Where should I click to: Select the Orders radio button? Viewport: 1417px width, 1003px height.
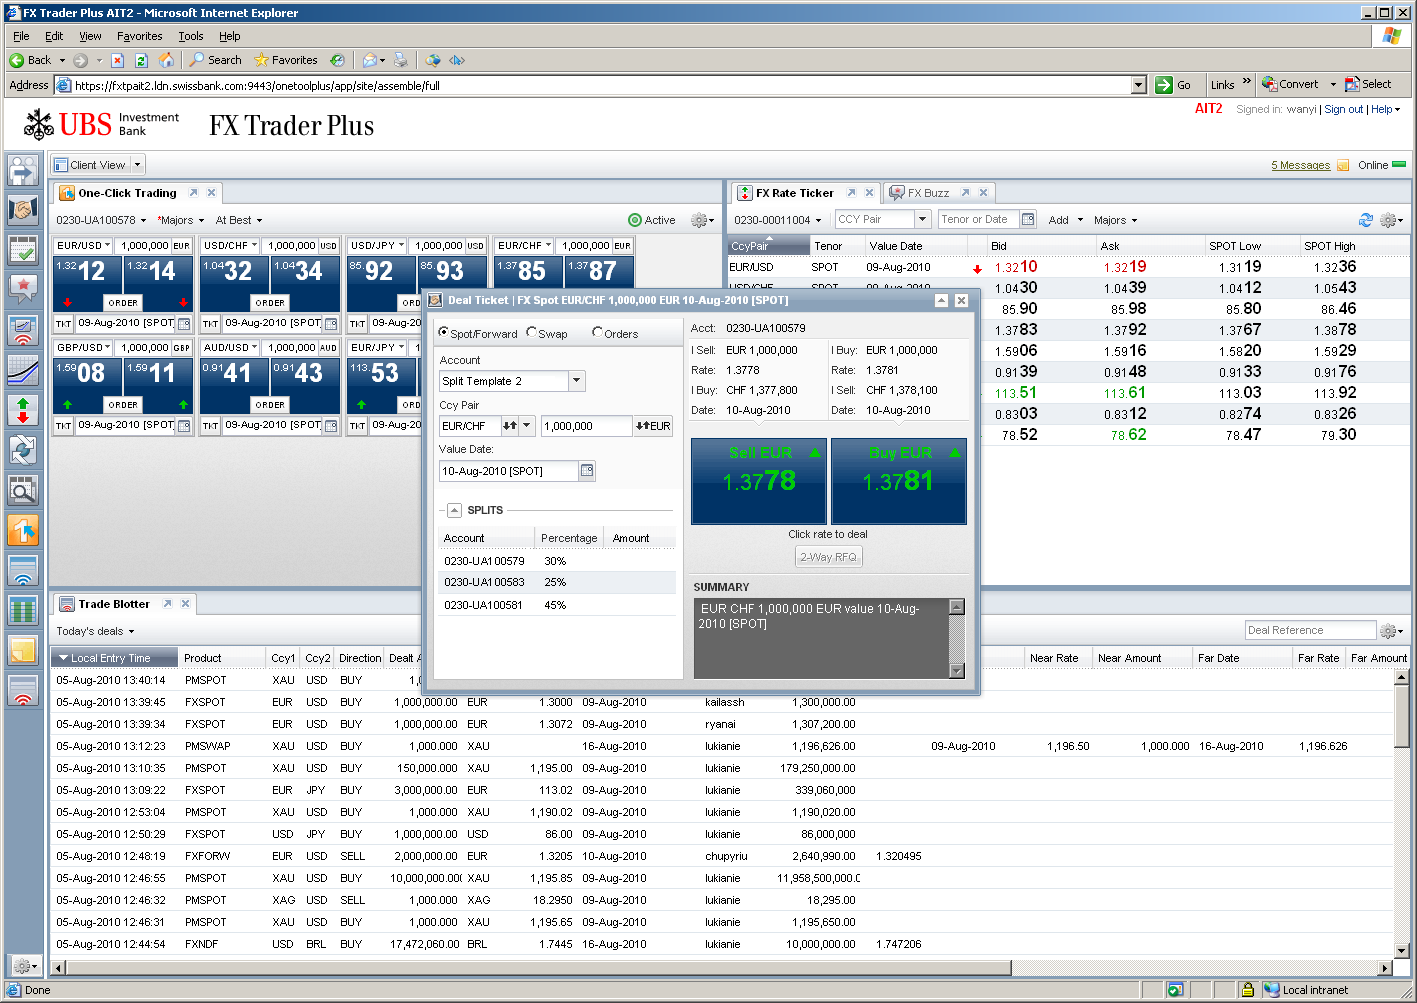click(x=598, y=333)
